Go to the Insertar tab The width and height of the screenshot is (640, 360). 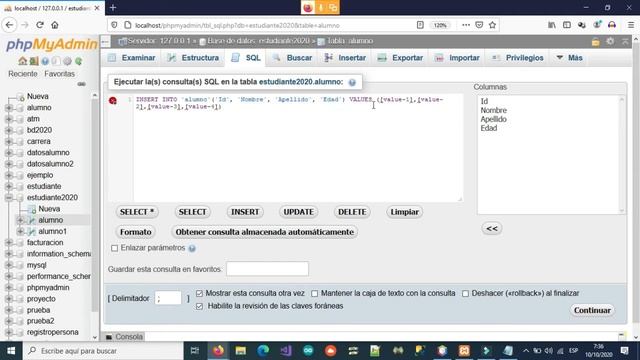coord(345,58)
